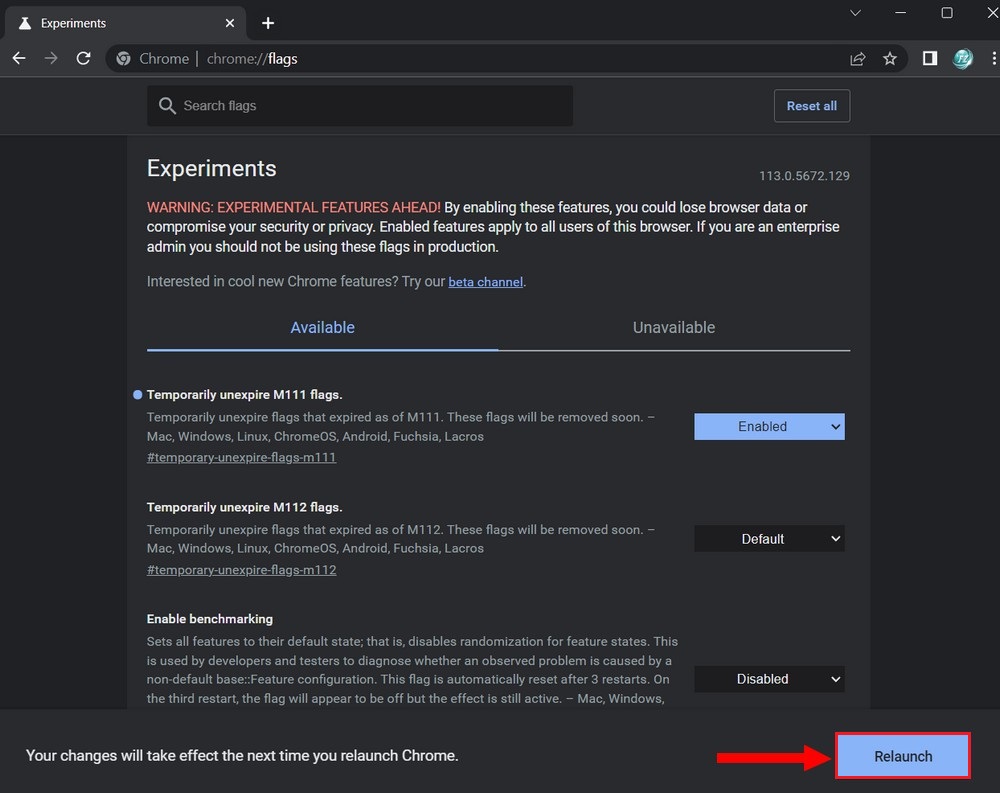
Task: Open a new tab with plus icon
Action: [x=268, y=23]
